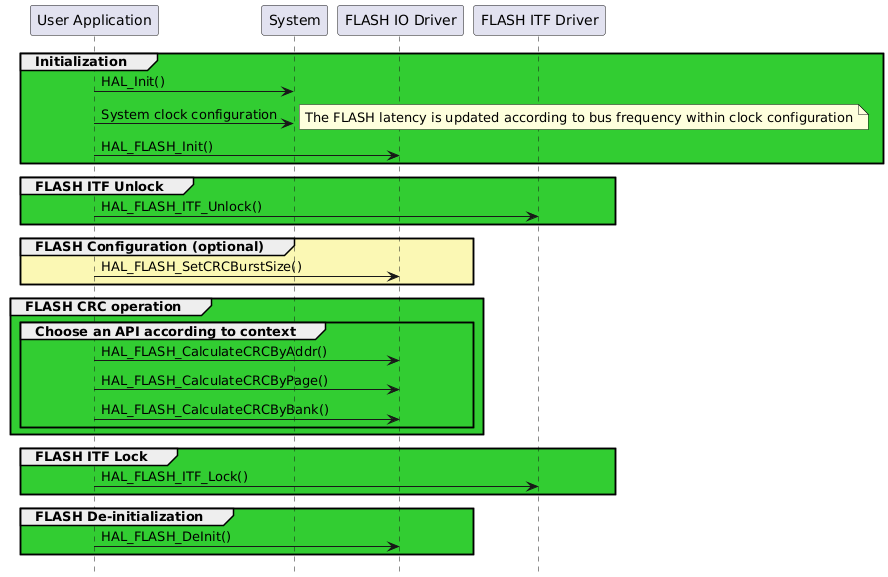Click the System participant box
This screenshot has height=577, width=888.
click(294, 20)
